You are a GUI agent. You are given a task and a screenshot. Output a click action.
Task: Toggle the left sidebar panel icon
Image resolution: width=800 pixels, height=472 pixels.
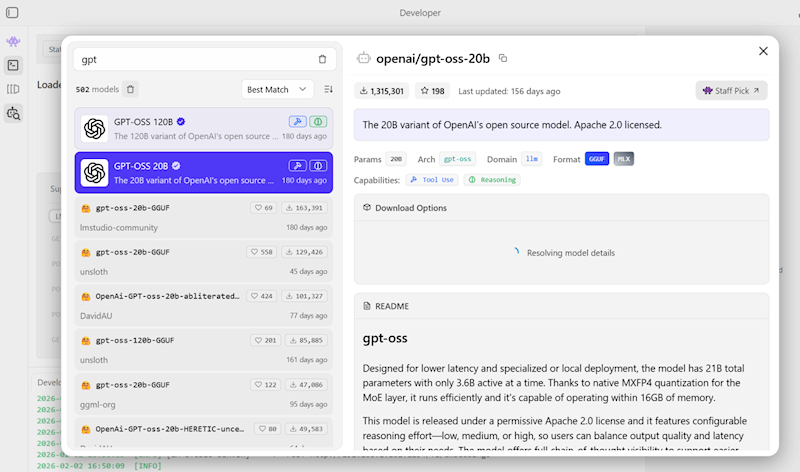12,12
